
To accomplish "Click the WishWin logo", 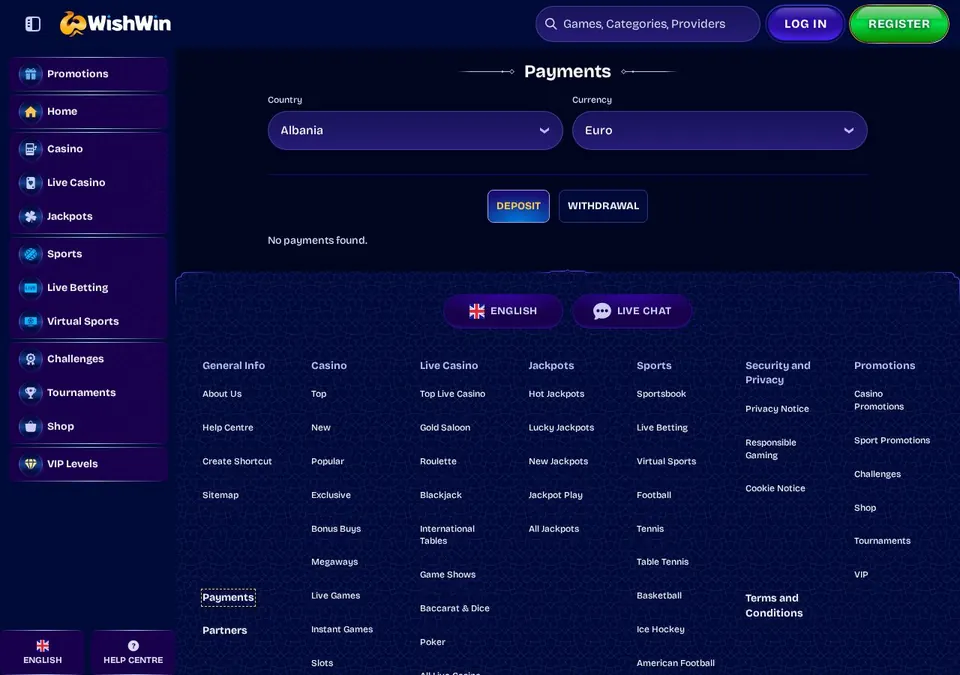I will click(116, 24).
